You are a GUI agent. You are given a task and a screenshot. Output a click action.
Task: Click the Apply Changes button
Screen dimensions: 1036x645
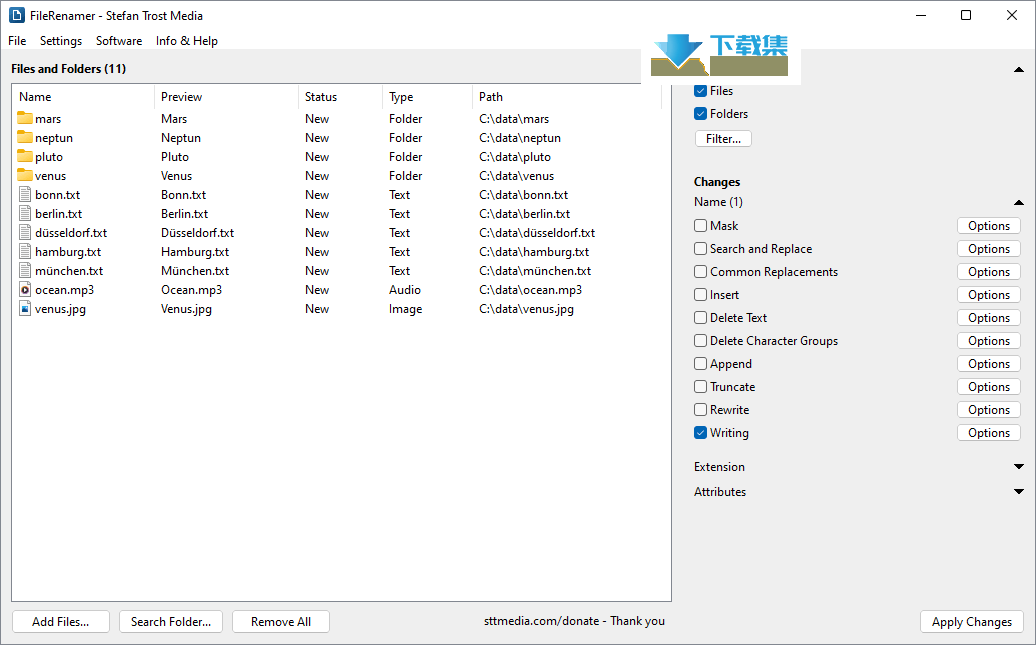(x=972, y=622)
